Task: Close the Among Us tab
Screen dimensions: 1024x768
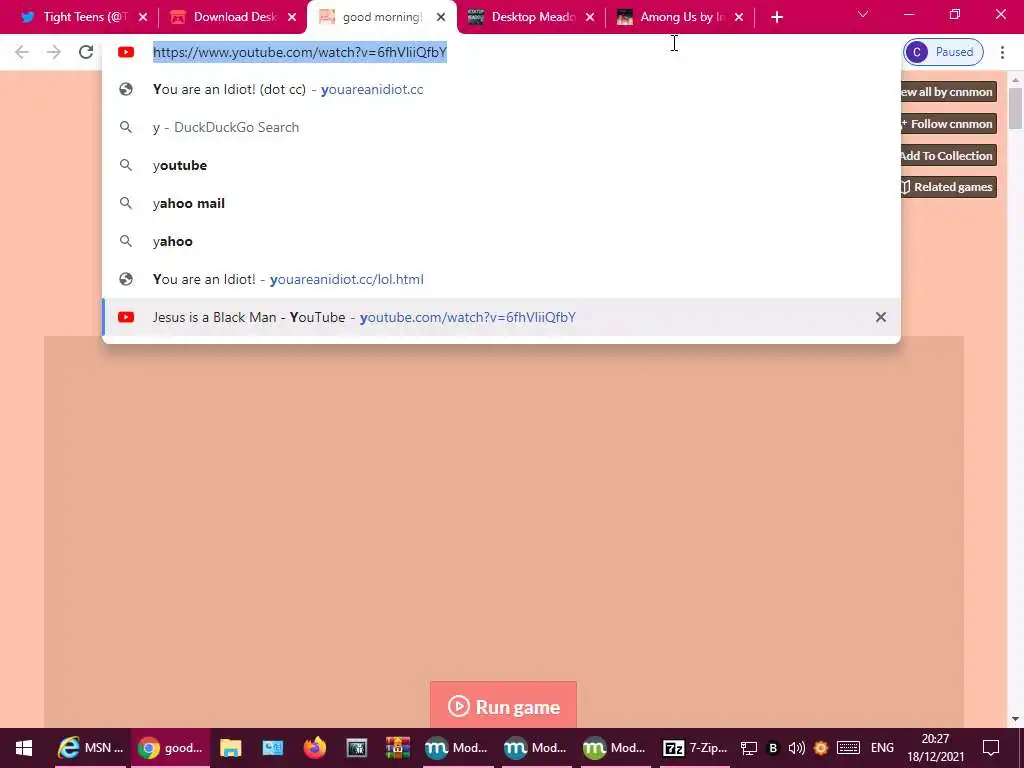Action: [x=739, y=17]
